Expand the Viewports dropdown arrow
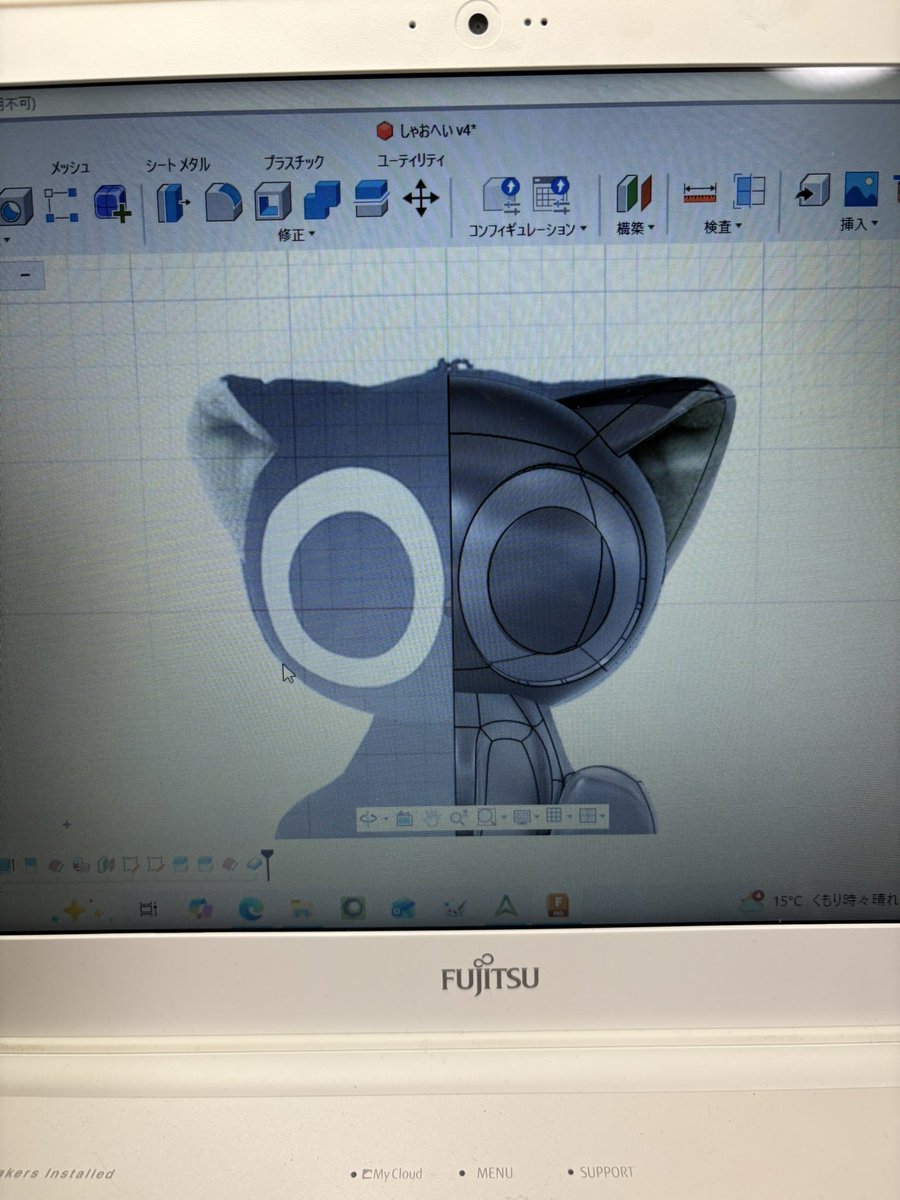 (603, 818)
